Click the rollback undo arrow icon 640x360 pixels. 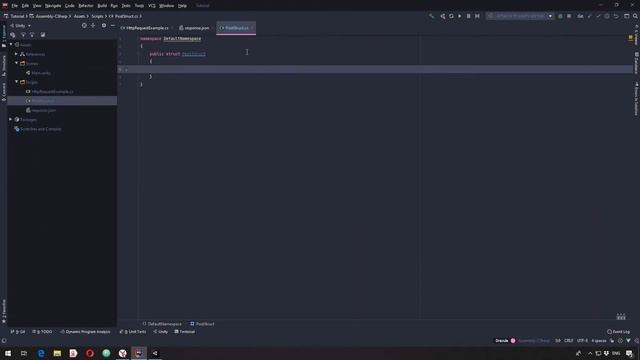coord(616,16)
